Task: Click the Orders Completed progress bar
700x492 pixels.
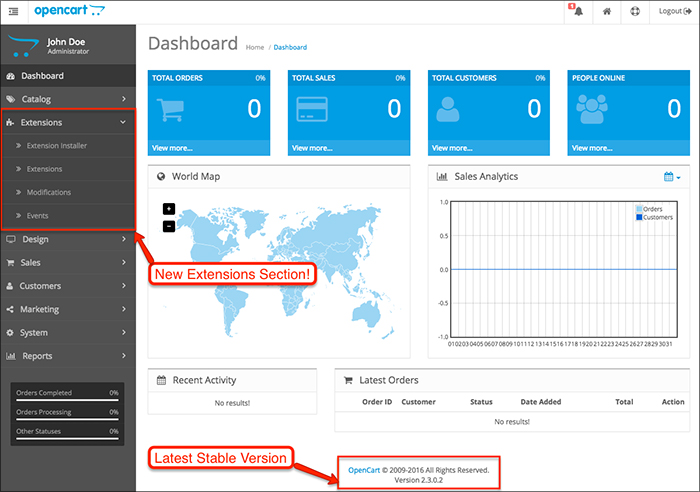Action: [67, 400]
